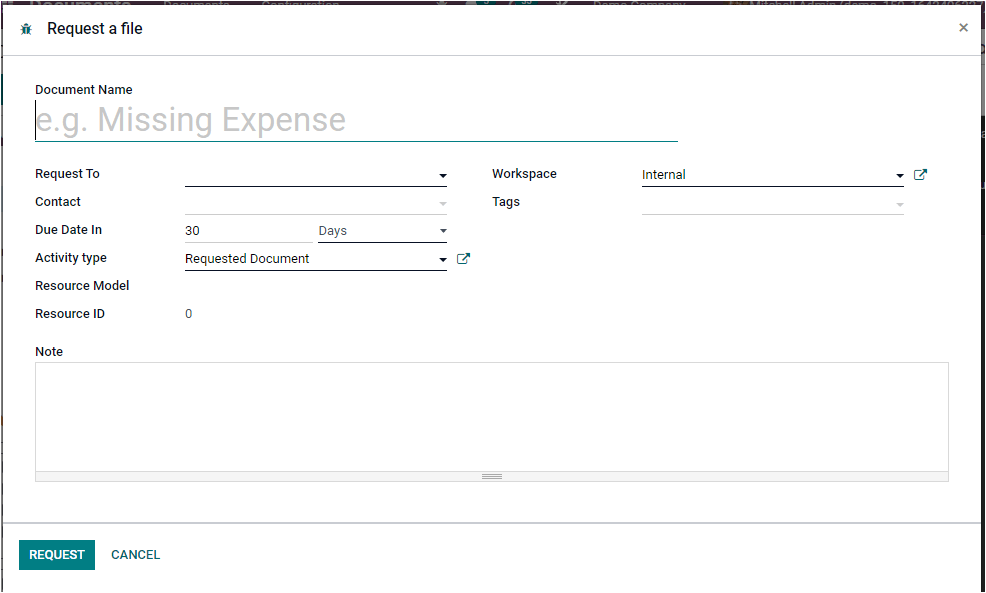Click the Document Name label
Viewport: 986px width, 593px height.
tap(84, 90)
